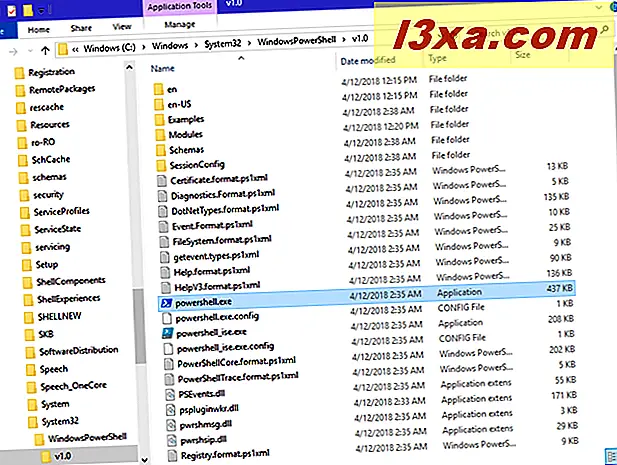
Task: Select DotNetTypes.format.ps1xml file icon
Action: [163, 211]
